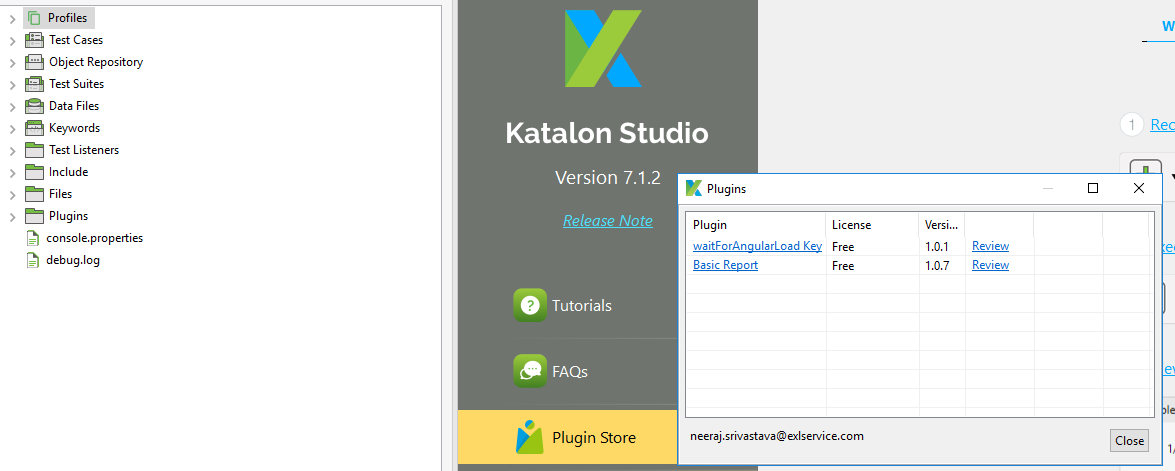The width and height of the screenshot is (1175, 471).
Task: Expand the Test Suites node
Action: (x=12, y=85)
